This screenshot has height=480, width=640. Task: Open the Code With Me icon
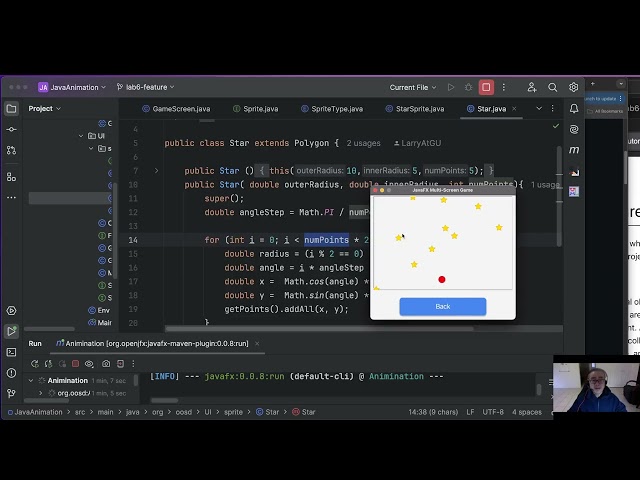pos(531,87)
